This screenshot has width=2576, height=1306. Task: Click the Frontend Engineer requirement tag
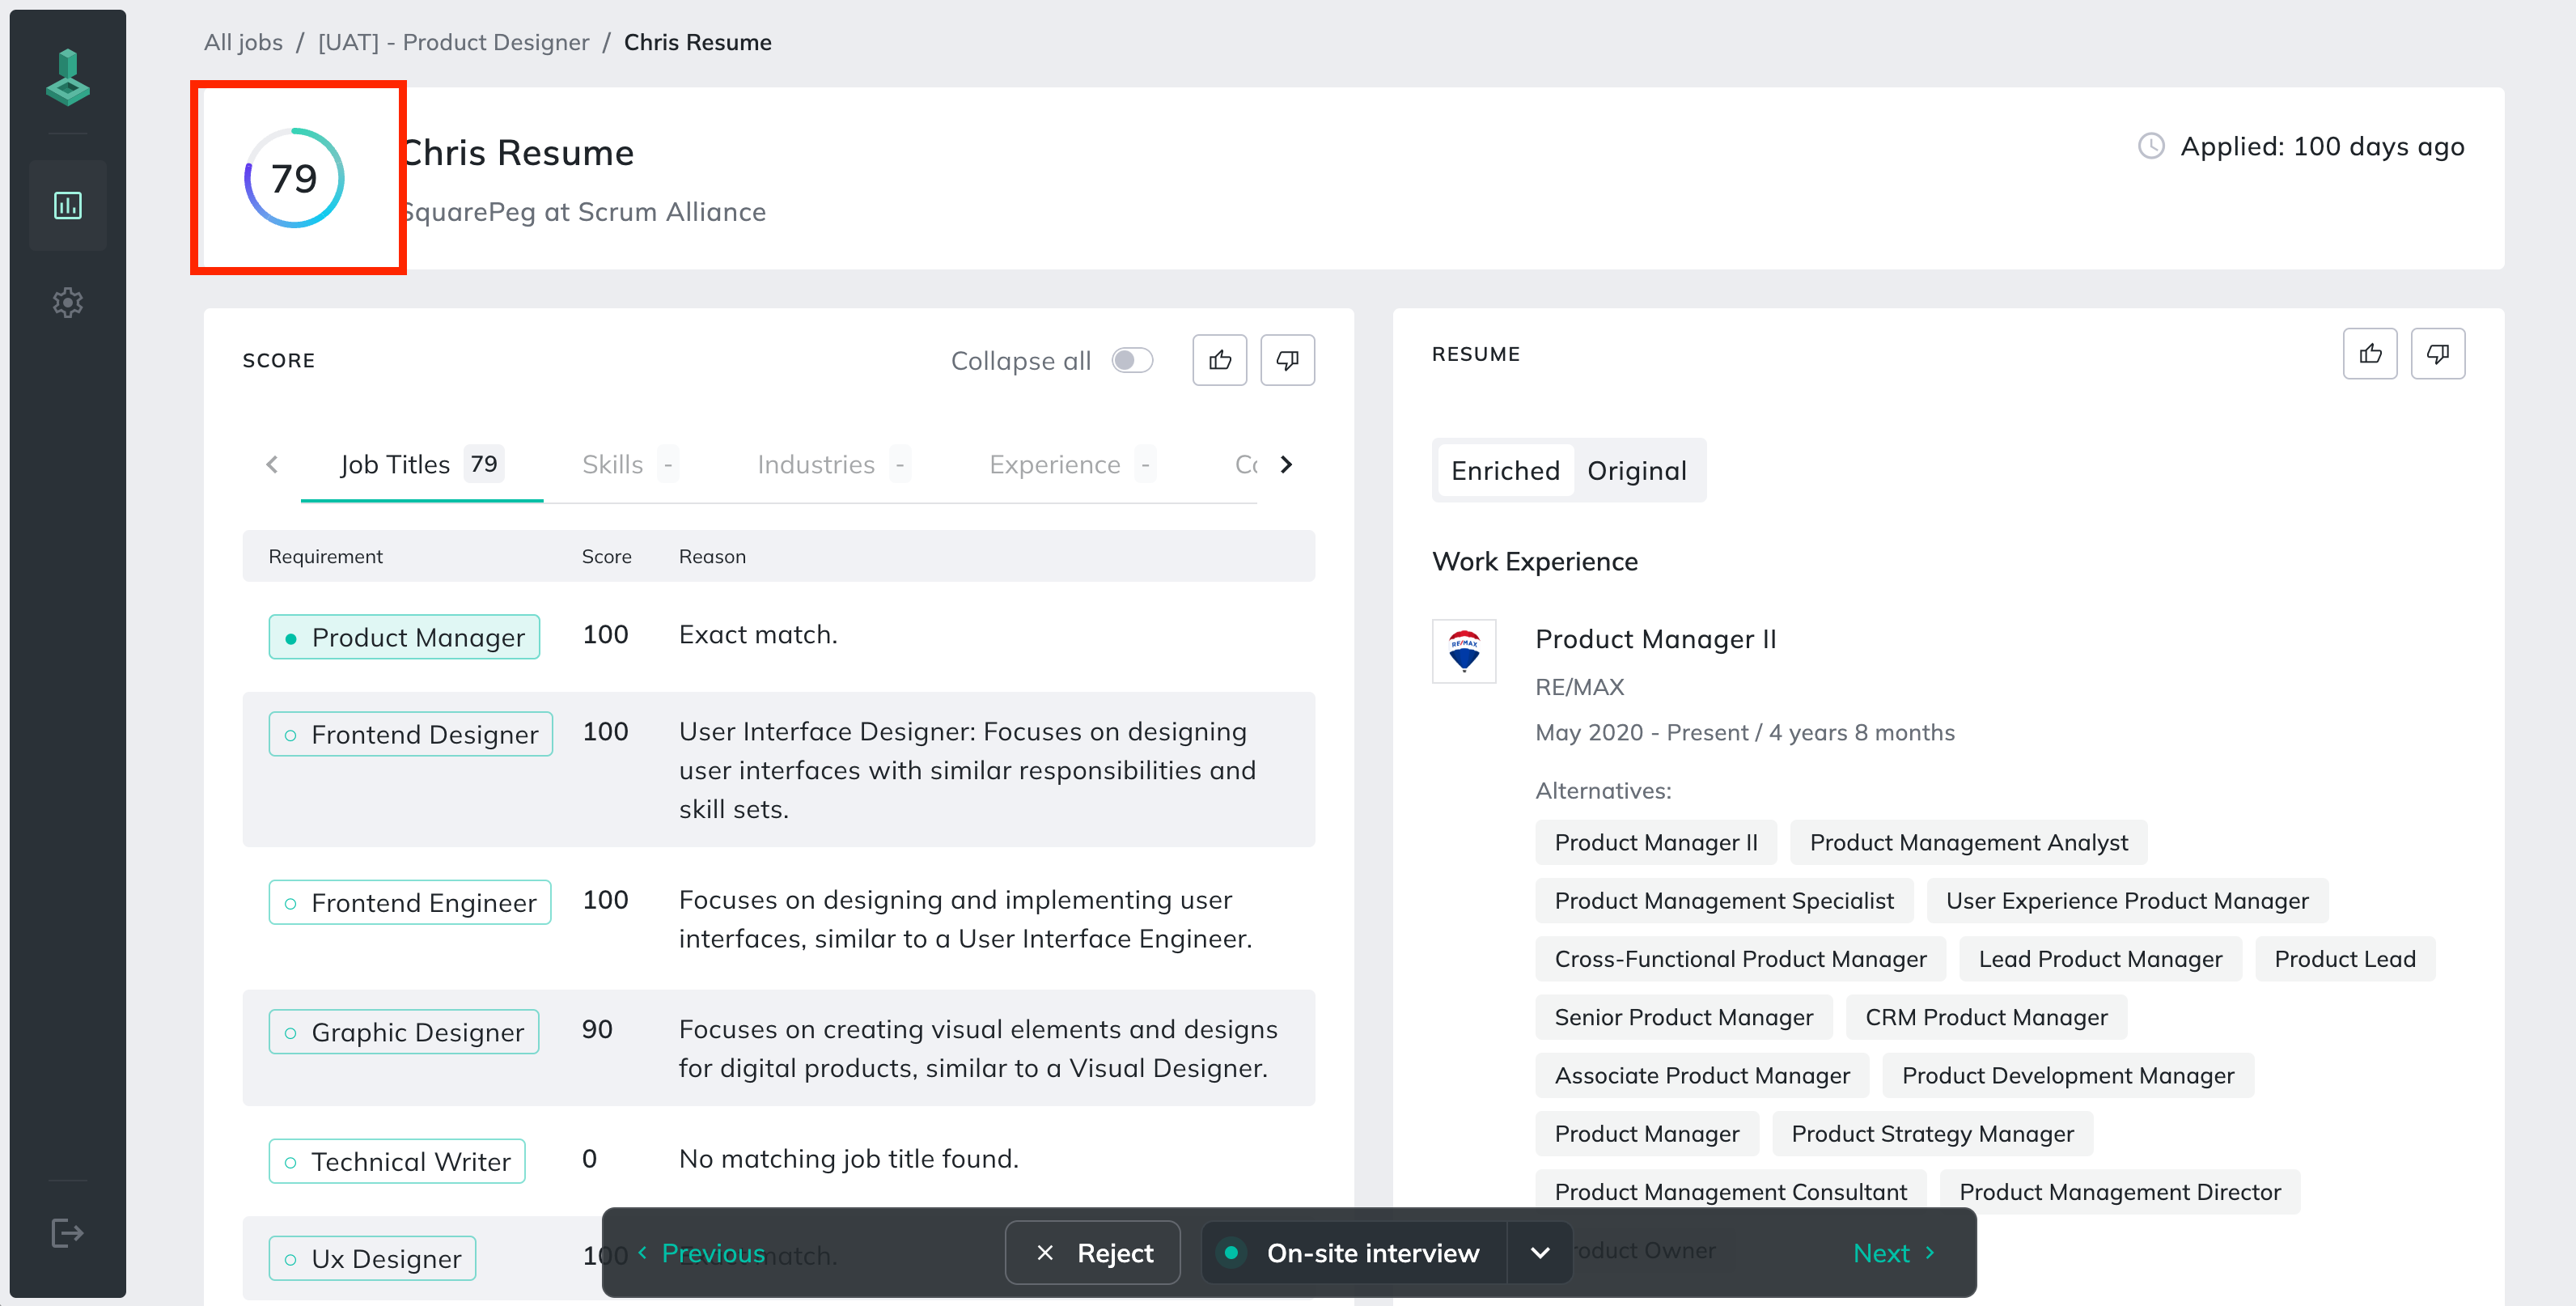coord(410,902)
